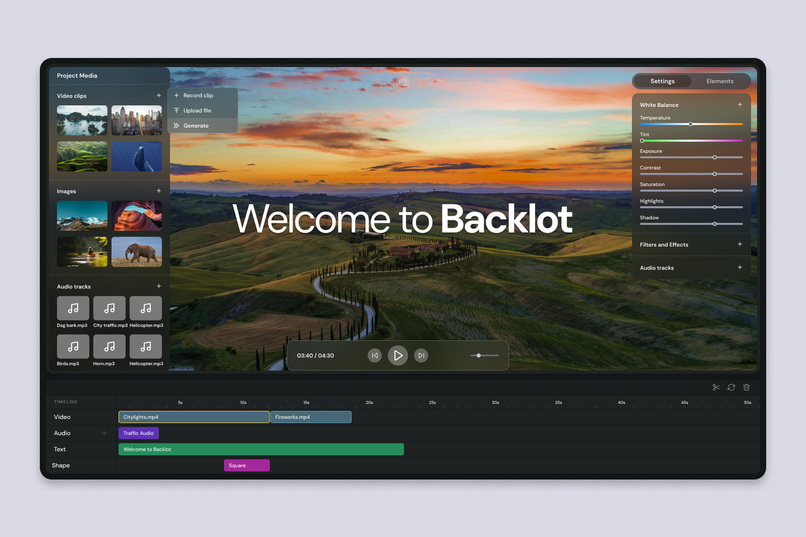
Task: Select Fireworks.mp4 clip in timeline
Action: [x=311, y=417]
